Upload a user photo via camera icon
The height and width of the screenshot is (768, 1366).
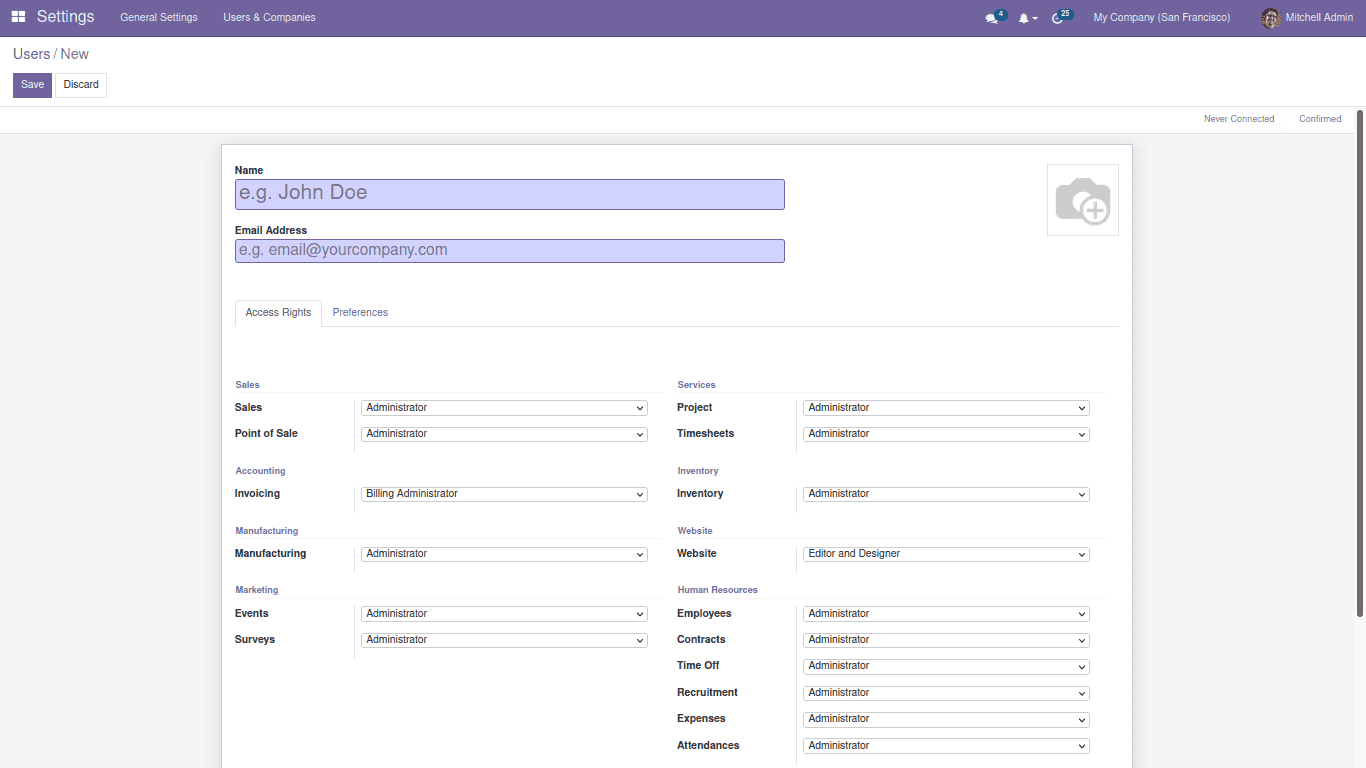click(1082, 200)
